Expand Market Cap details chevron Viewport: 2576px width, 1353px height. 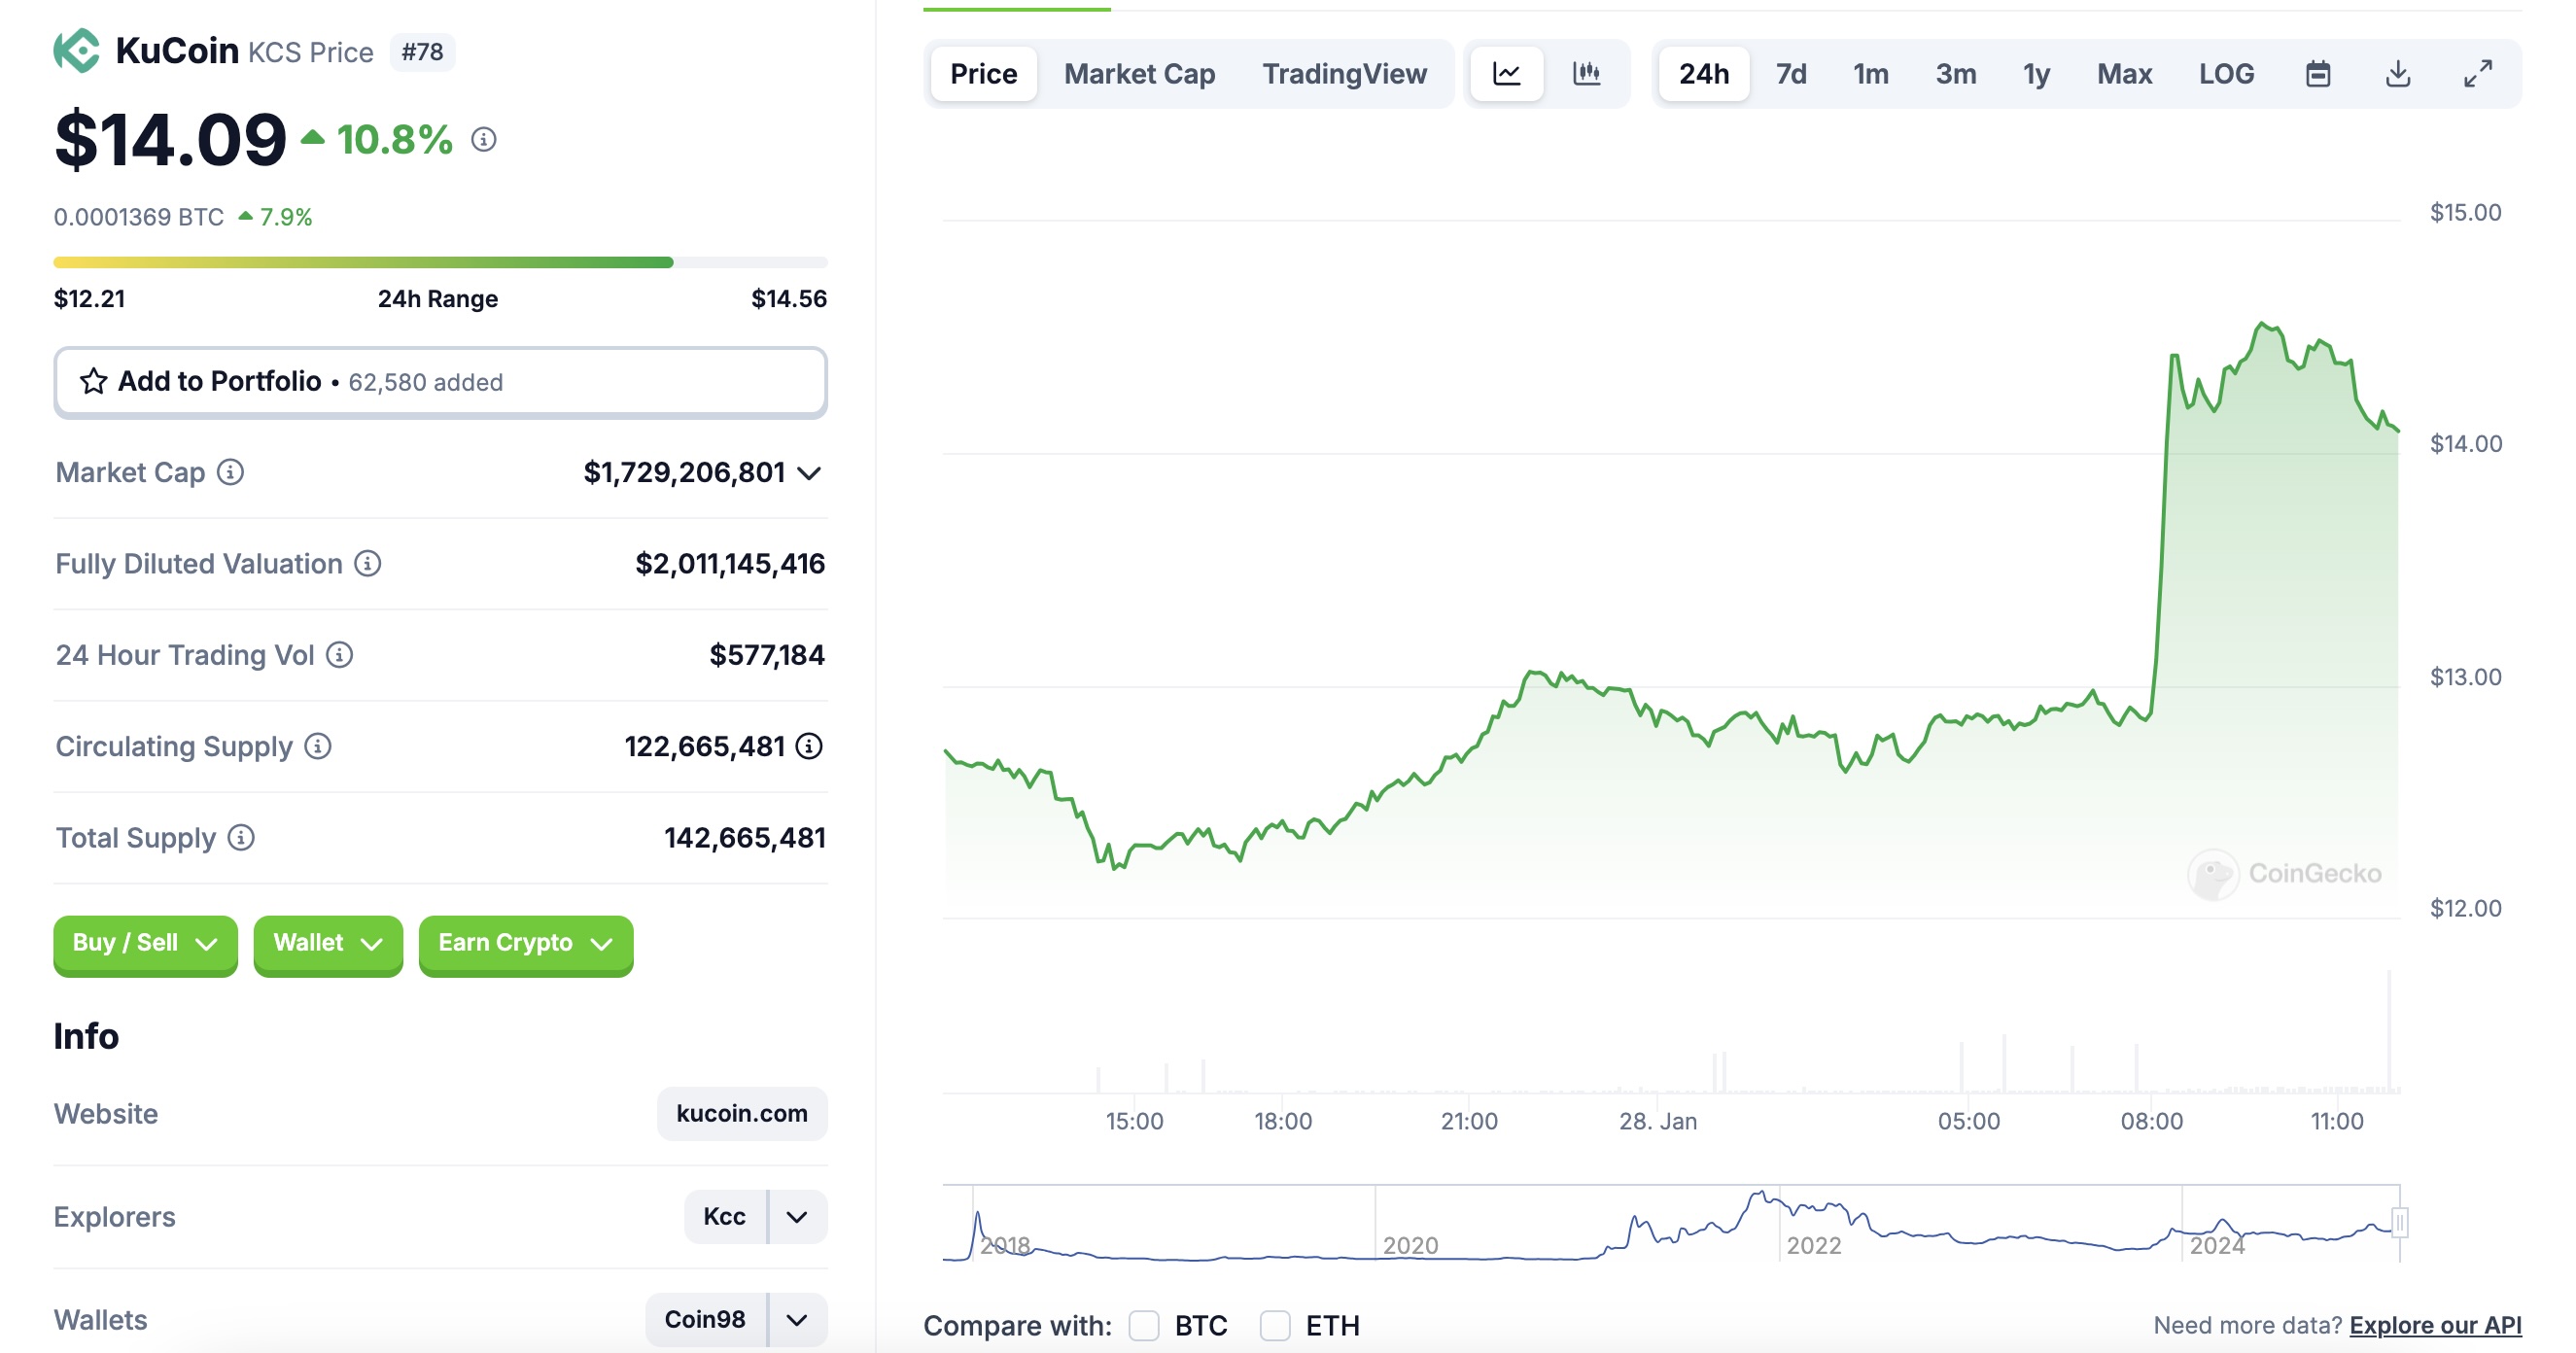pos(809,473)
